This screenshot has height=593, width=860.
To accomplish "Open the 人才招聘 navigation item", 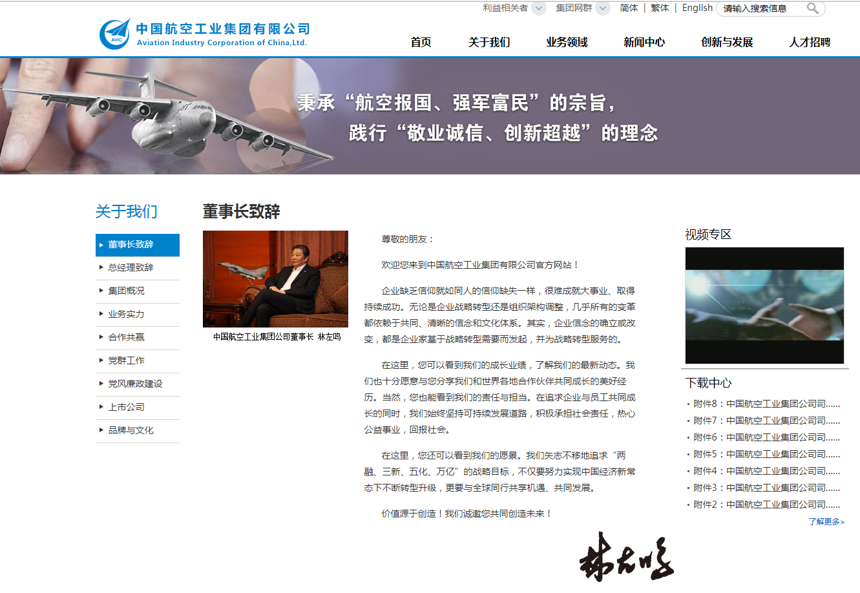I will click(x=810, y=42).
